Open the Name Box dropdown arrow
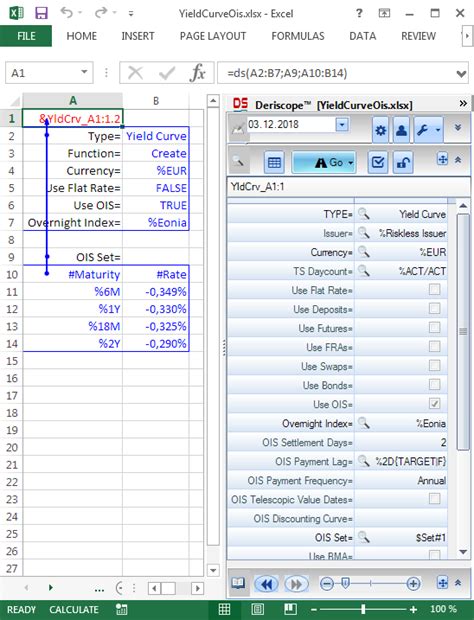 [x=84, y=72]
